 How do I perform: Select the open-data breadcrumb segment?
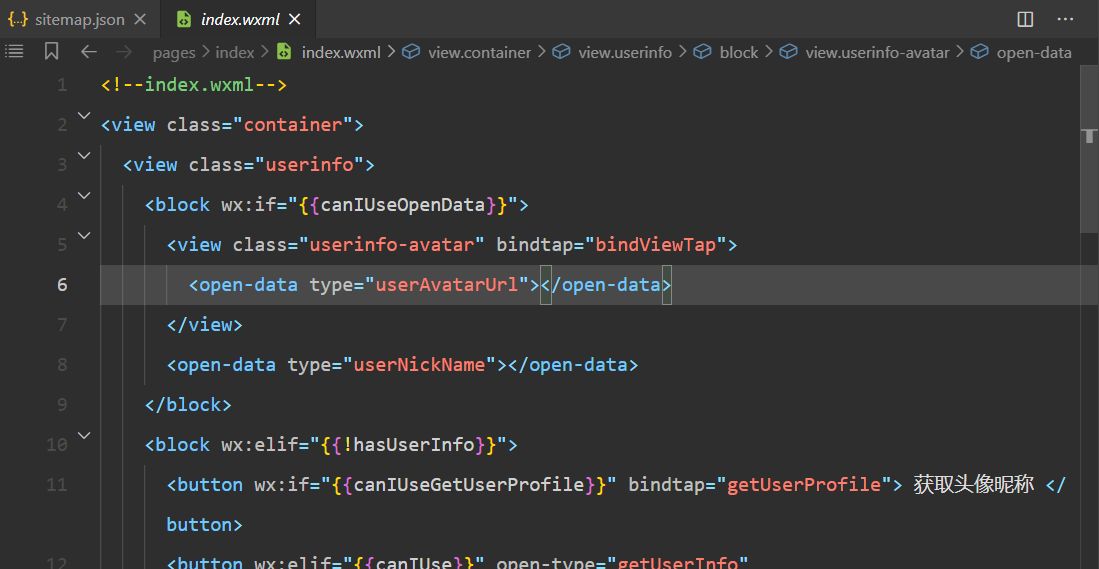click(1033, 52)
